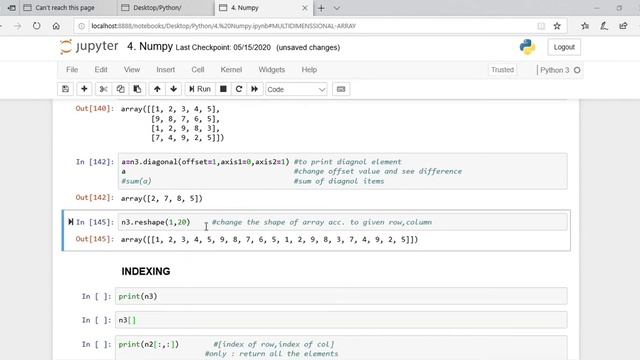640x360 pixels.
Task: Open reading view icon in address bar
Action: 541,26
